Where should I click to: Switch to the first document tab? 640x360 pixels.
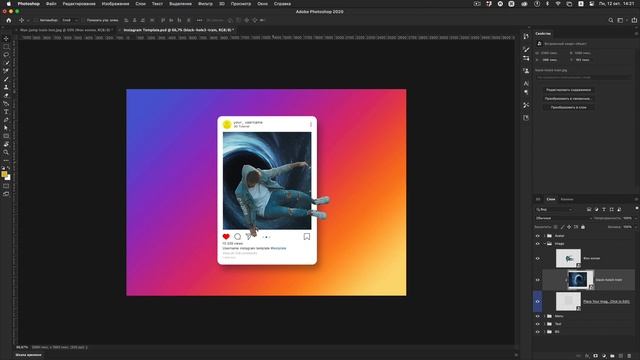pos(65,30)
